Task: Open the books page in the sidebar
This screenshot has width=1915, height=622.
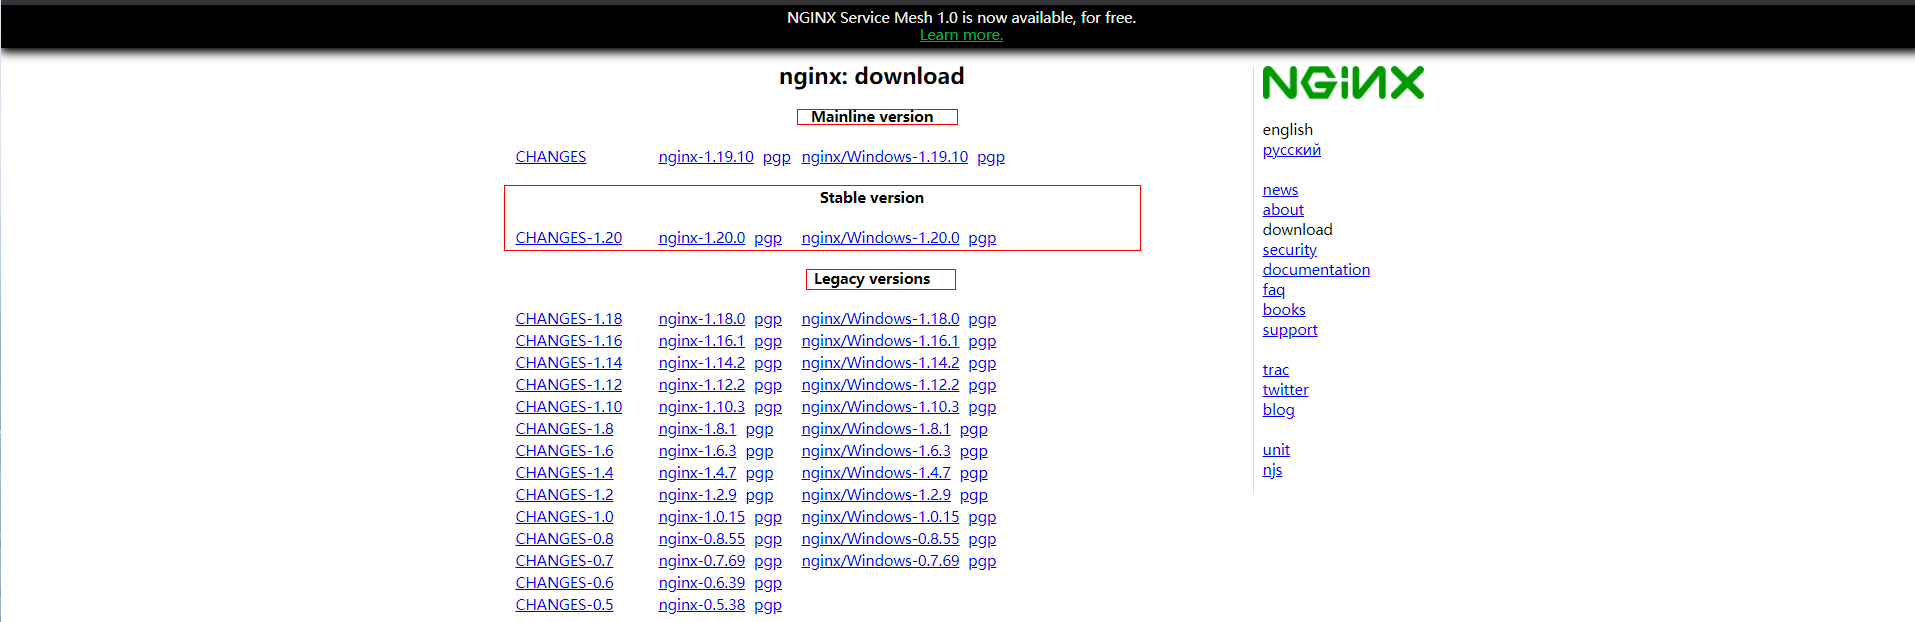Action: pos(1284,310)
